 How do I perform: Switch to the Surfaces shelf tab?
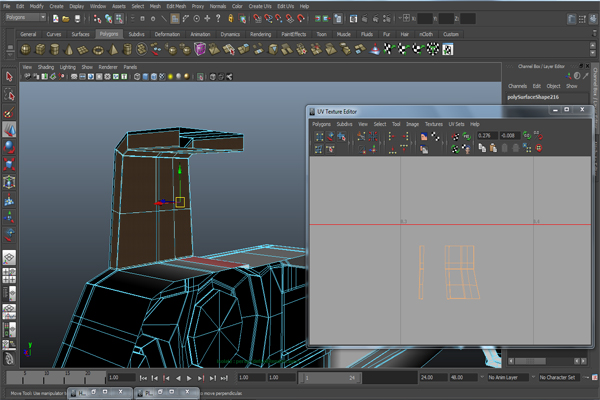[80, 34]
